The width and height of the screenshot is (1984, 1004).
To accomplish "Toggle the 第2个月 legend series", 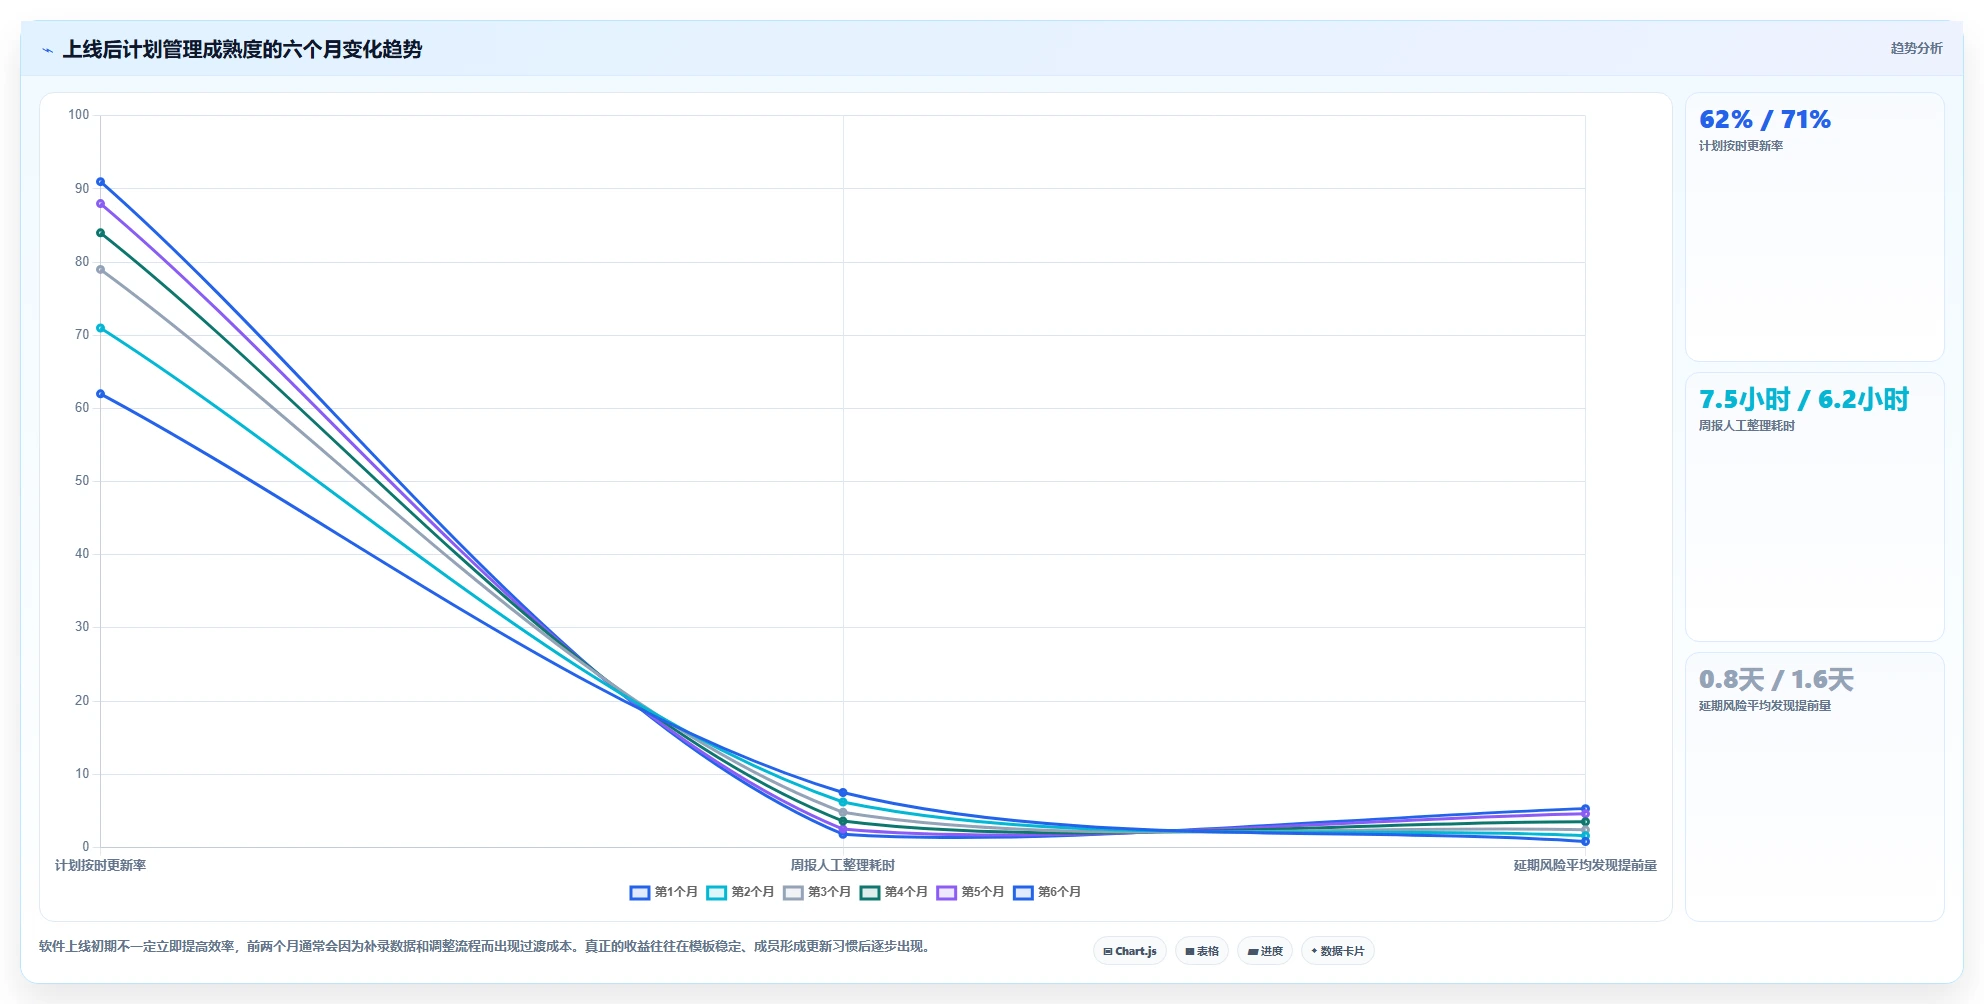I will tap(740, 892).
